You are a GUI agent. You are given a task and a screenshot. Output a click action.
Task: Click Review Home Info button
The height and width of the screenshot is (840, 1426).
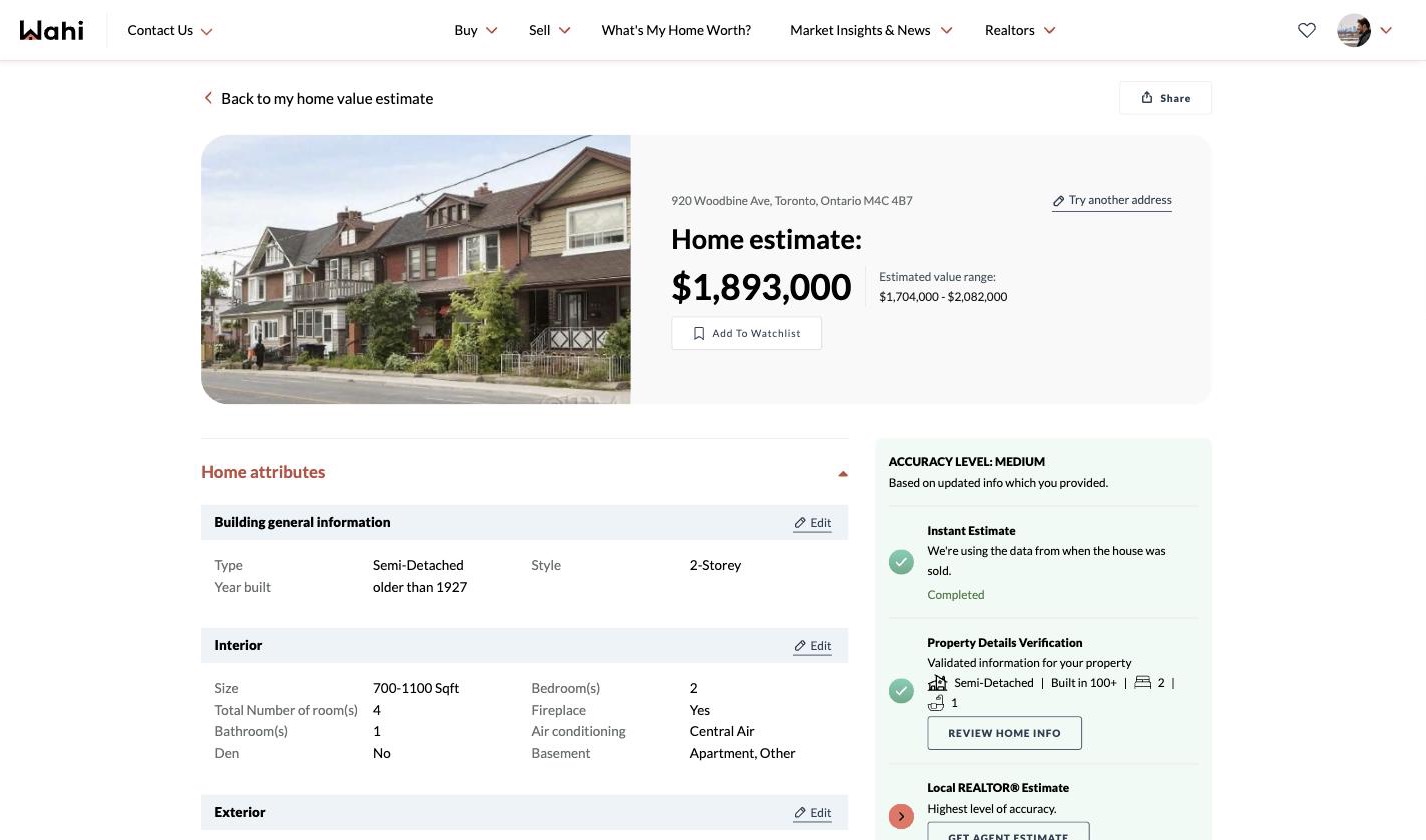(x=1004, y=733)
